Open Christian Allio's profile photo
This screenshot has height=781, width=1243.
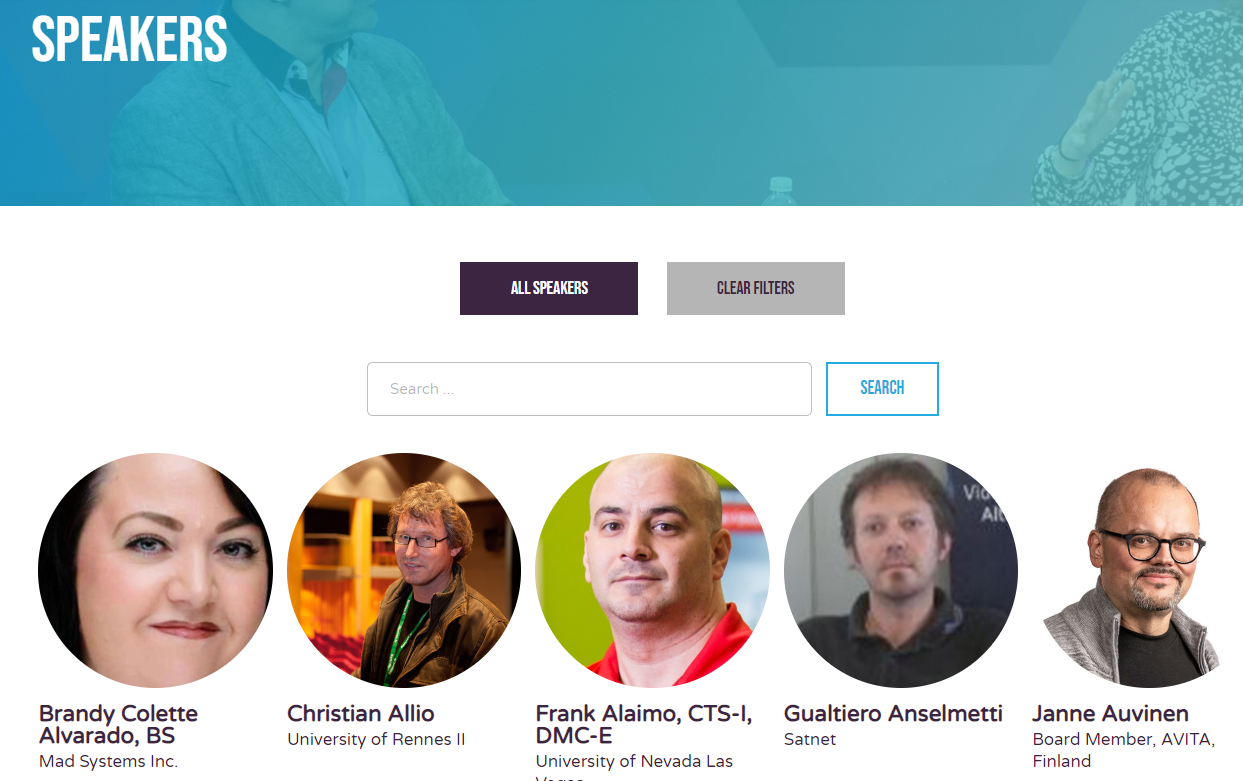pos(404,570)
